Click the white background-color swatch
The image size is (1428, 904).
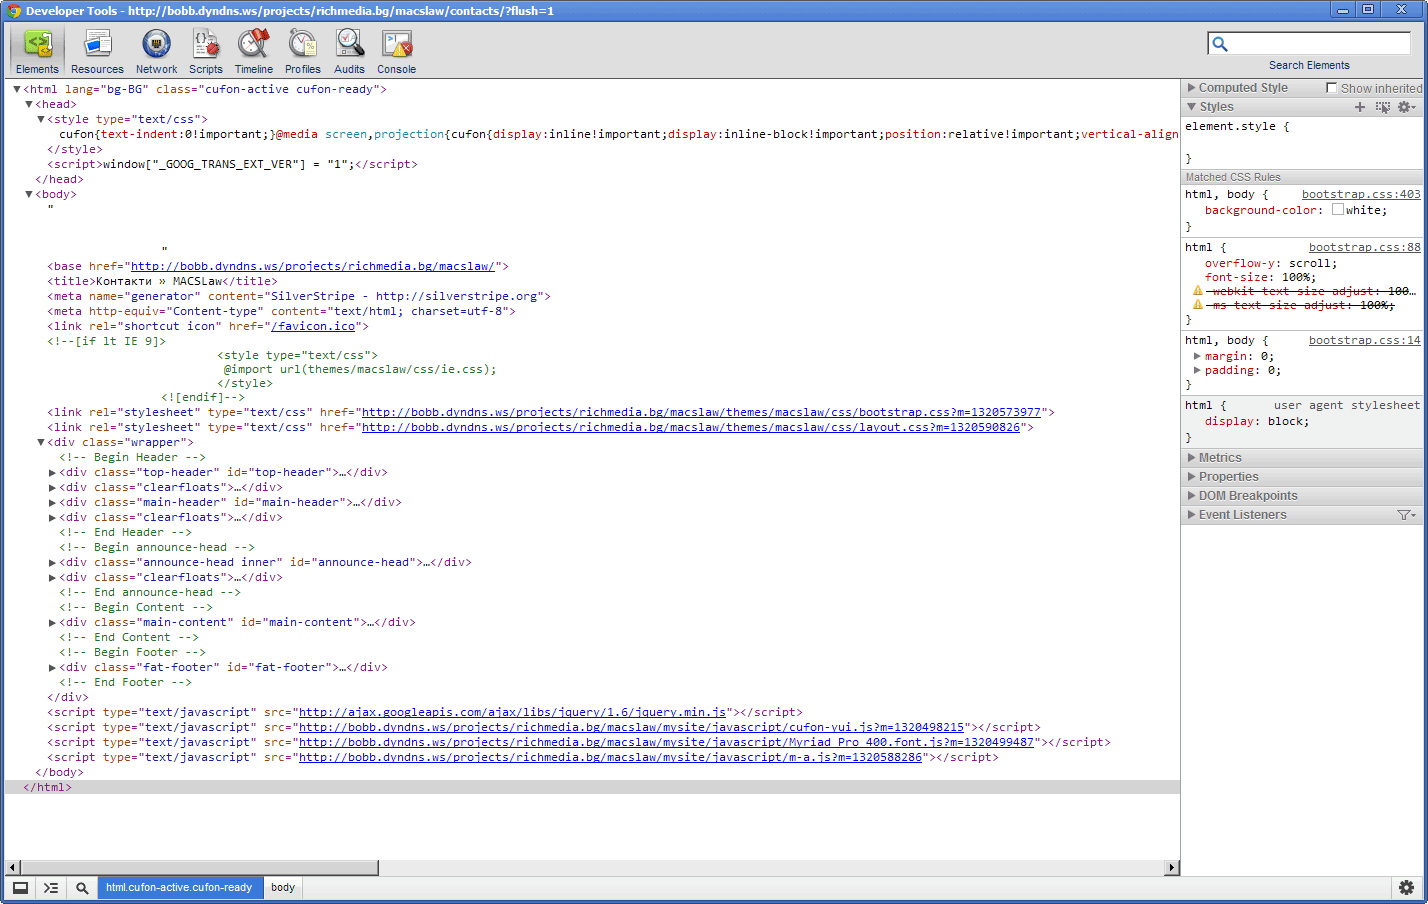[1337, 210]
